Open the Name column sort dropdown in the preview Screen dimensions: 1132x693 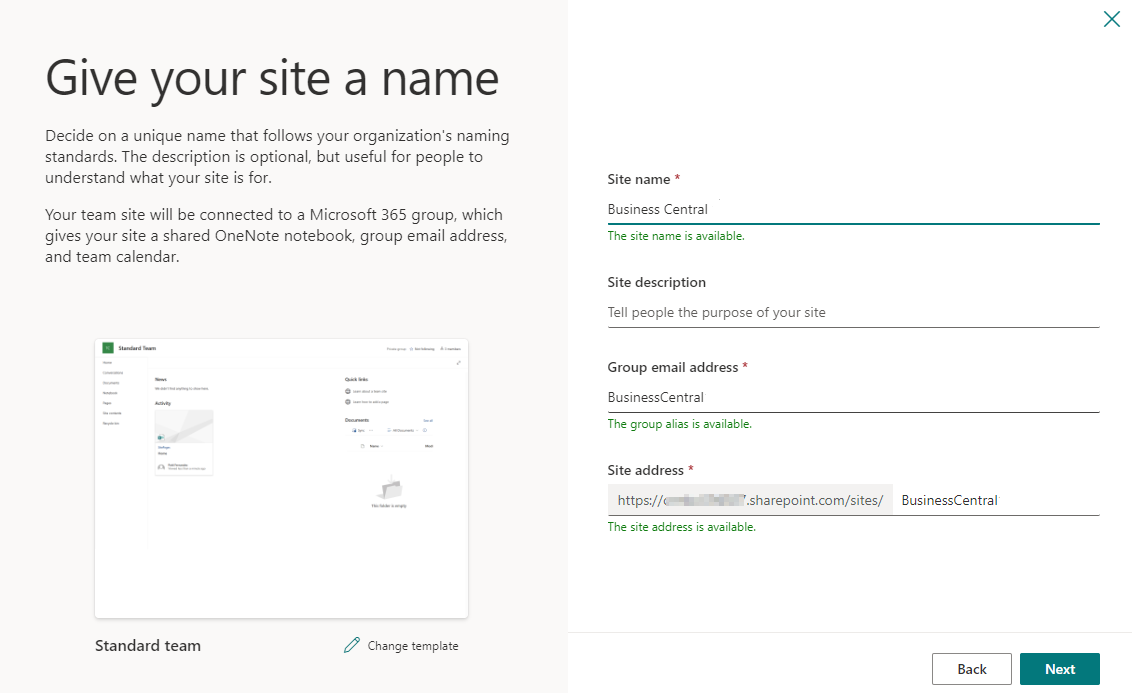click(x=376, y=448)
